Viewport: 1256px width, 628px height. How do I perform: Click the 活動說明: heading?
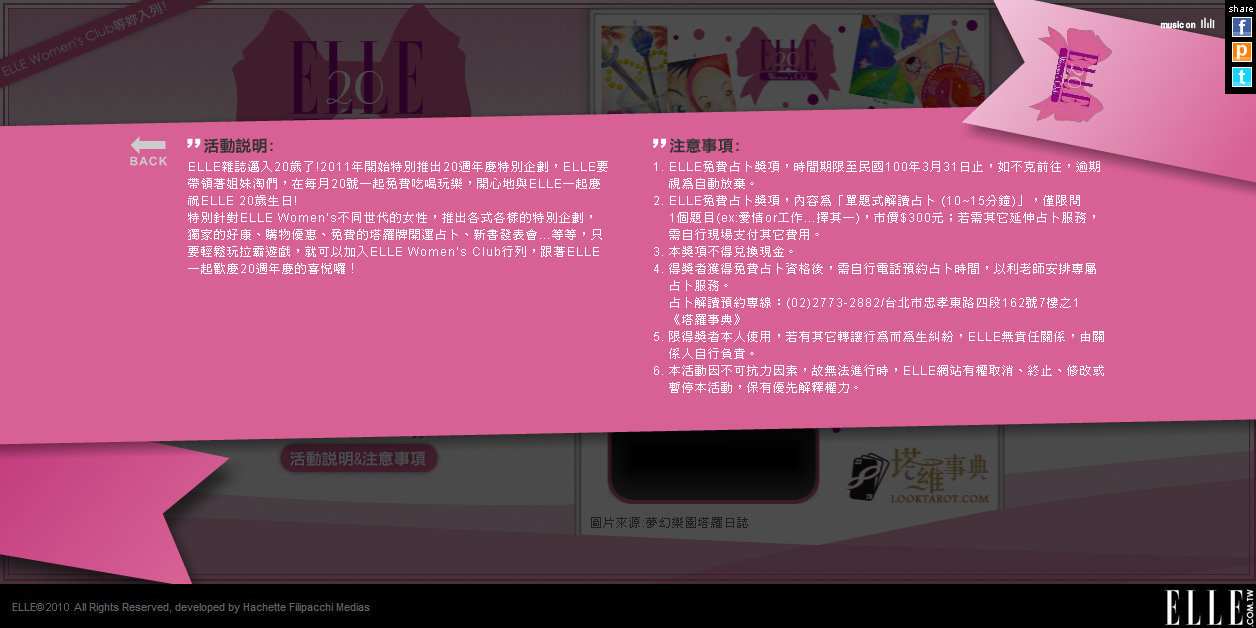tap(238, 146)
